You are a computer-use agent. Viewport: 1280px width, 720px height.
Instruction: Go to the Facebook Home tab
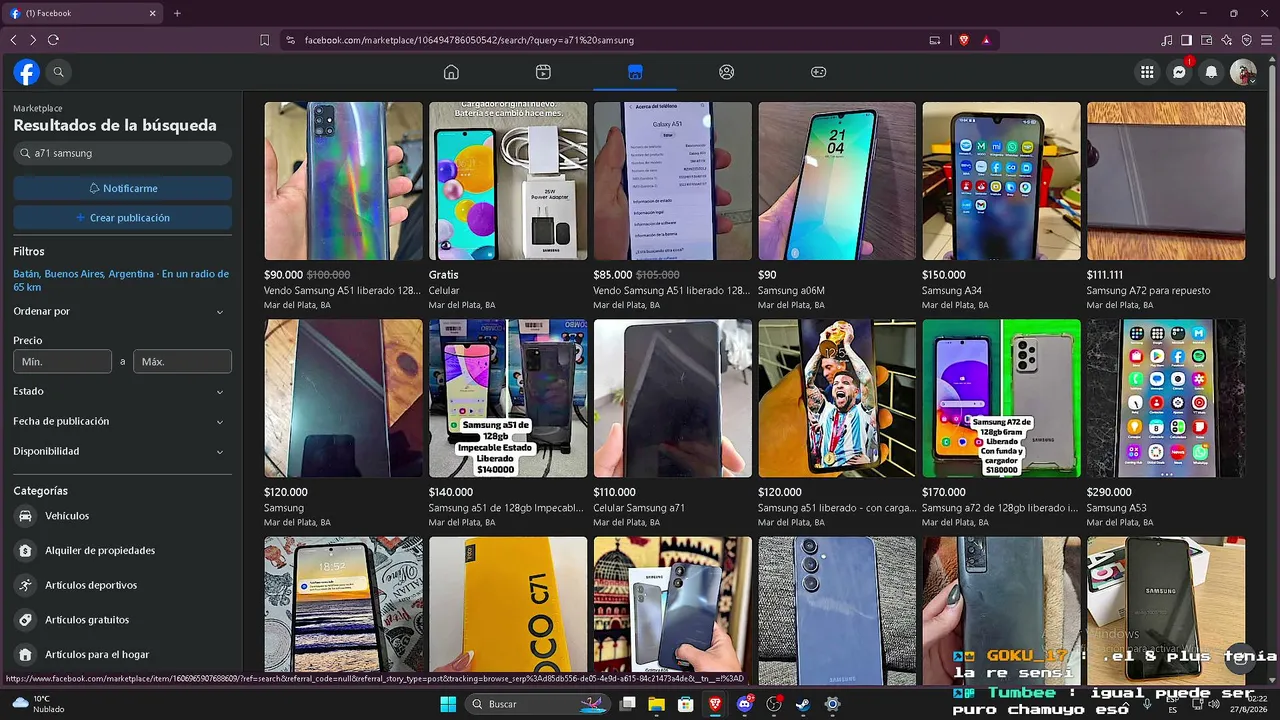coord(451,72)
